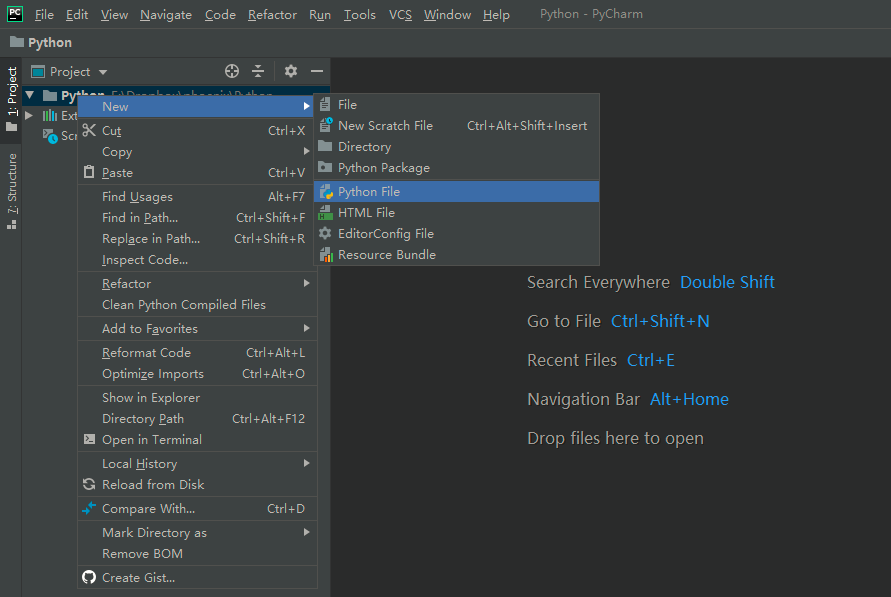Open the Window menu
The image size is (891, 597).
pyautogui.click(x=447, y=15)
